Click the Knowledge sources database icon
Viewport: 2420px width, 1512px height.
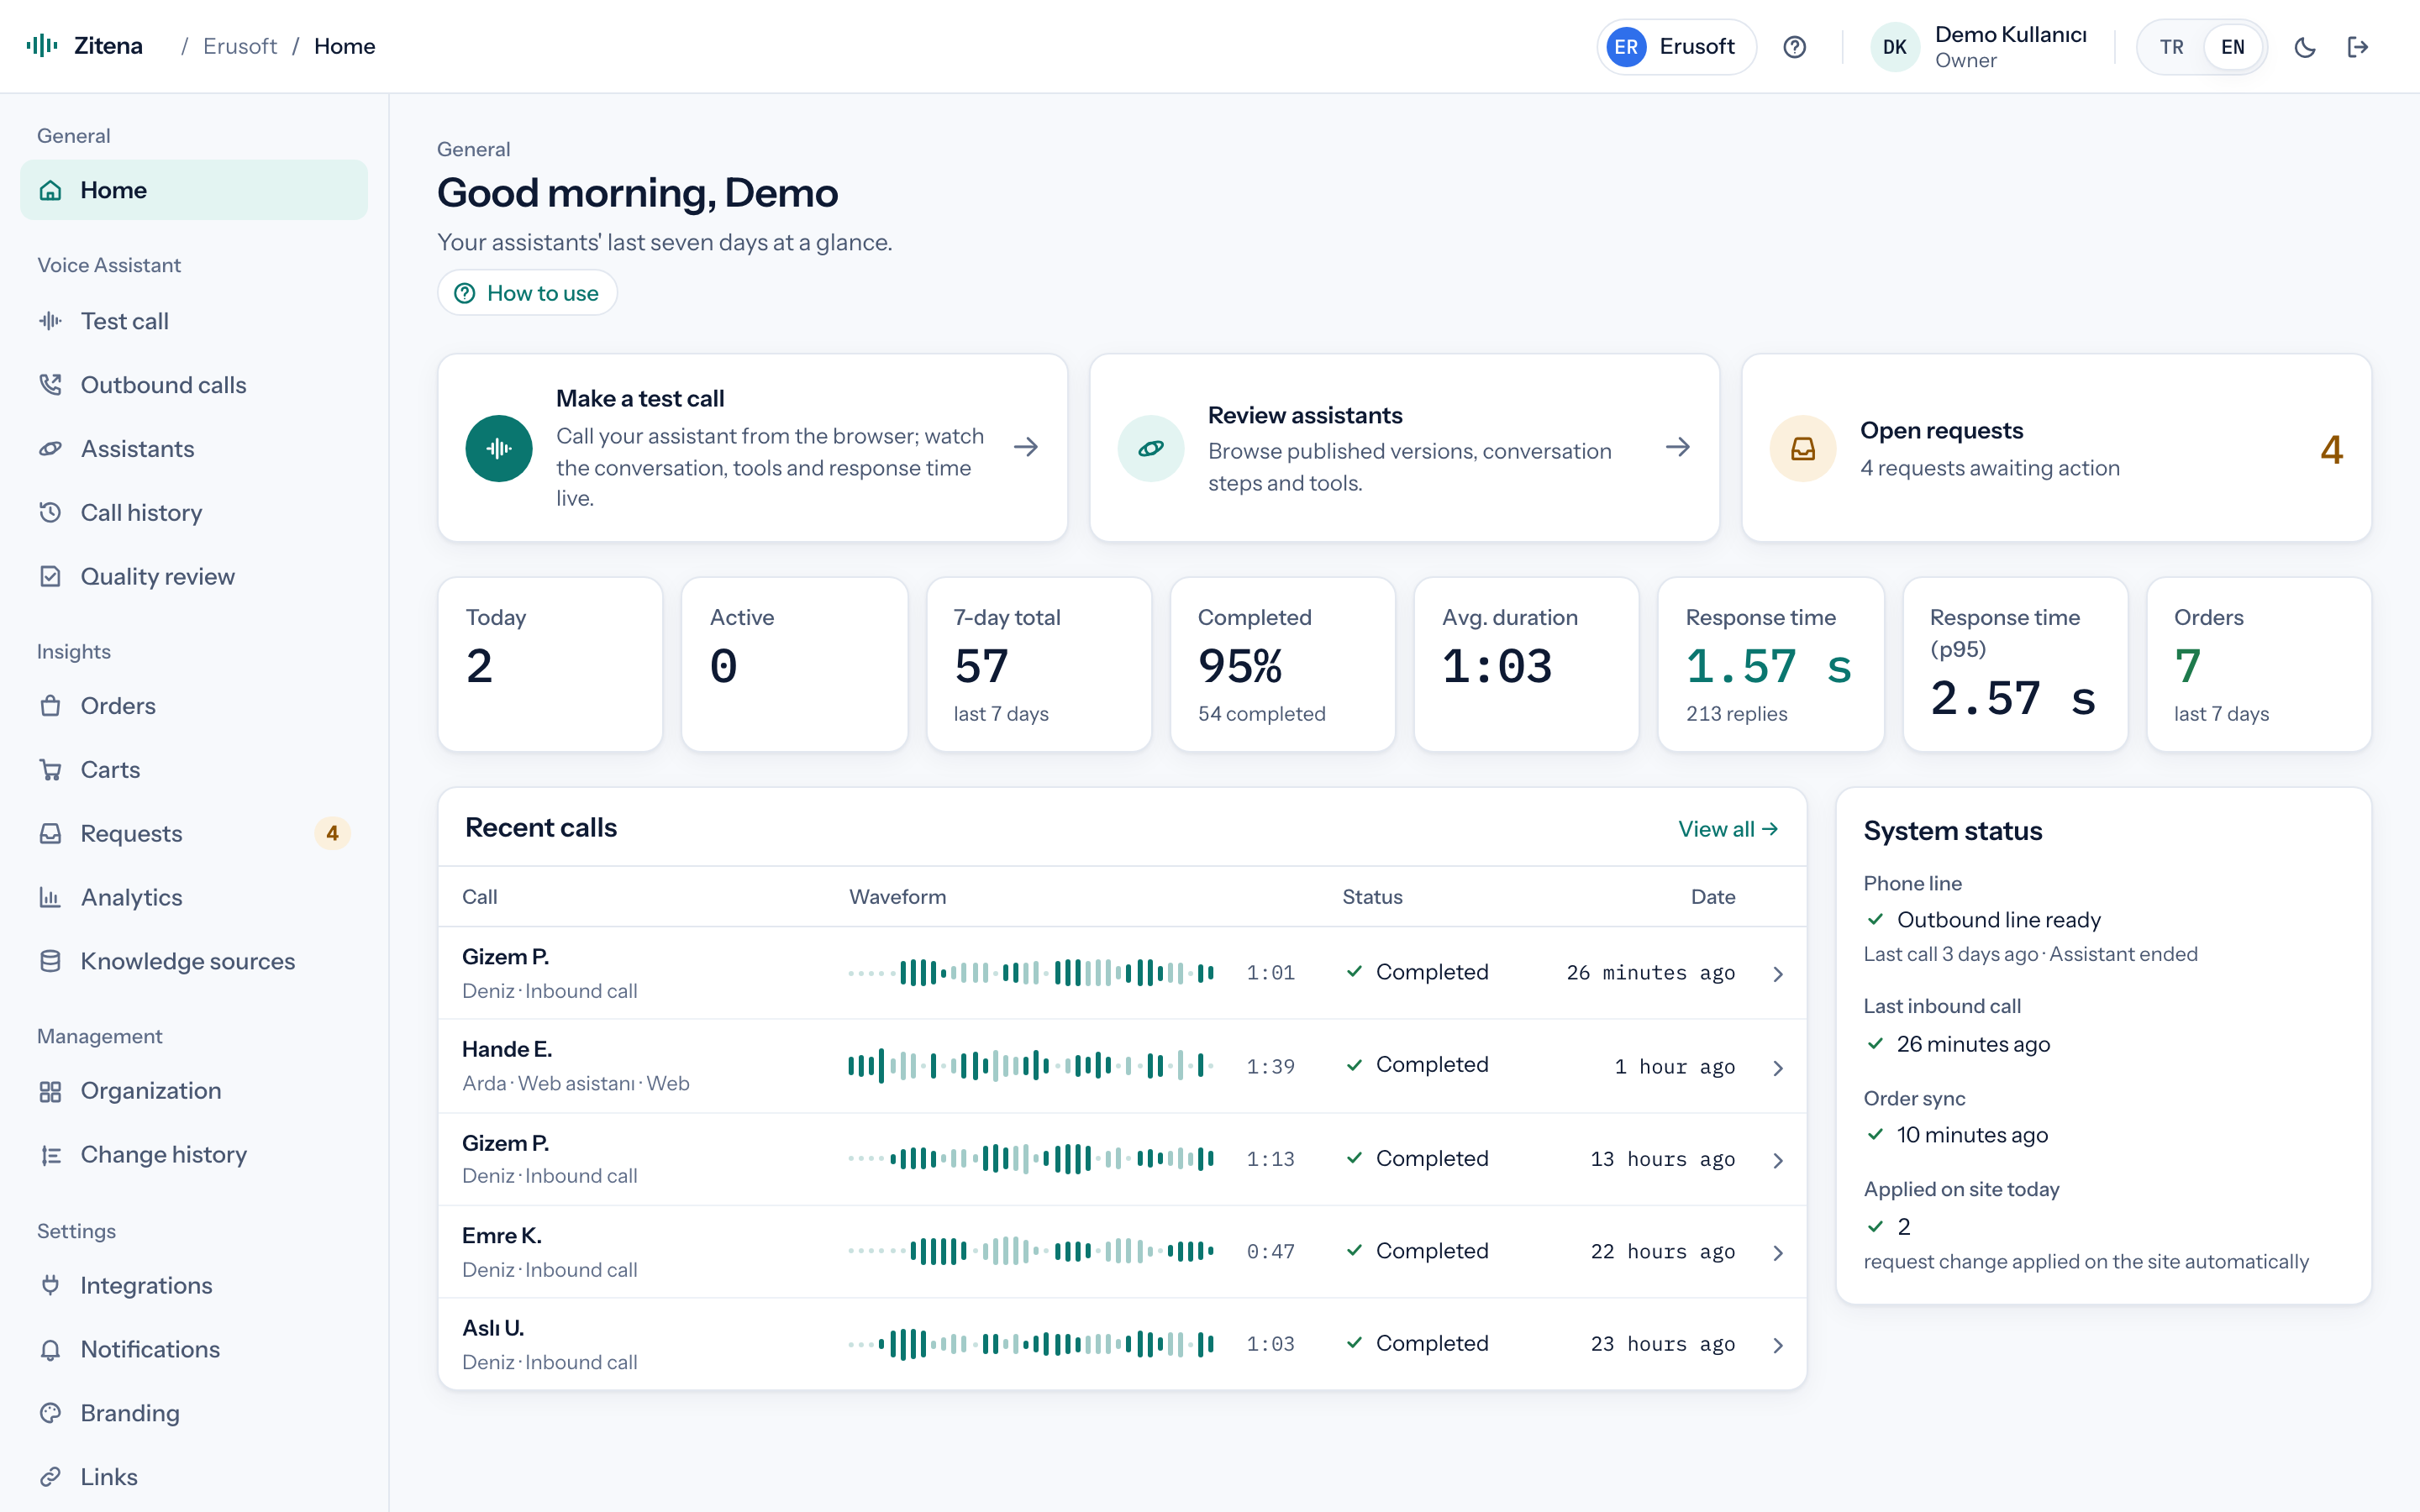tap(50, 962)
